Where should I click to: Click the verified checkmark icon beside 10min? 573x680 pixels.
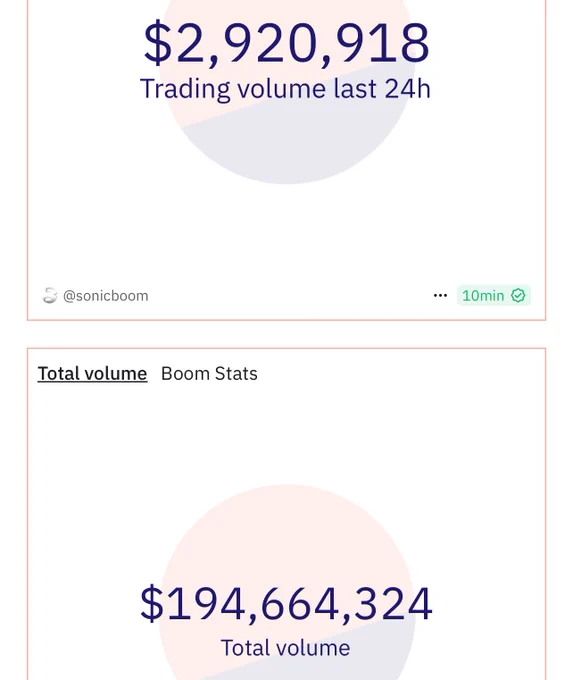[x=518, y=296]
